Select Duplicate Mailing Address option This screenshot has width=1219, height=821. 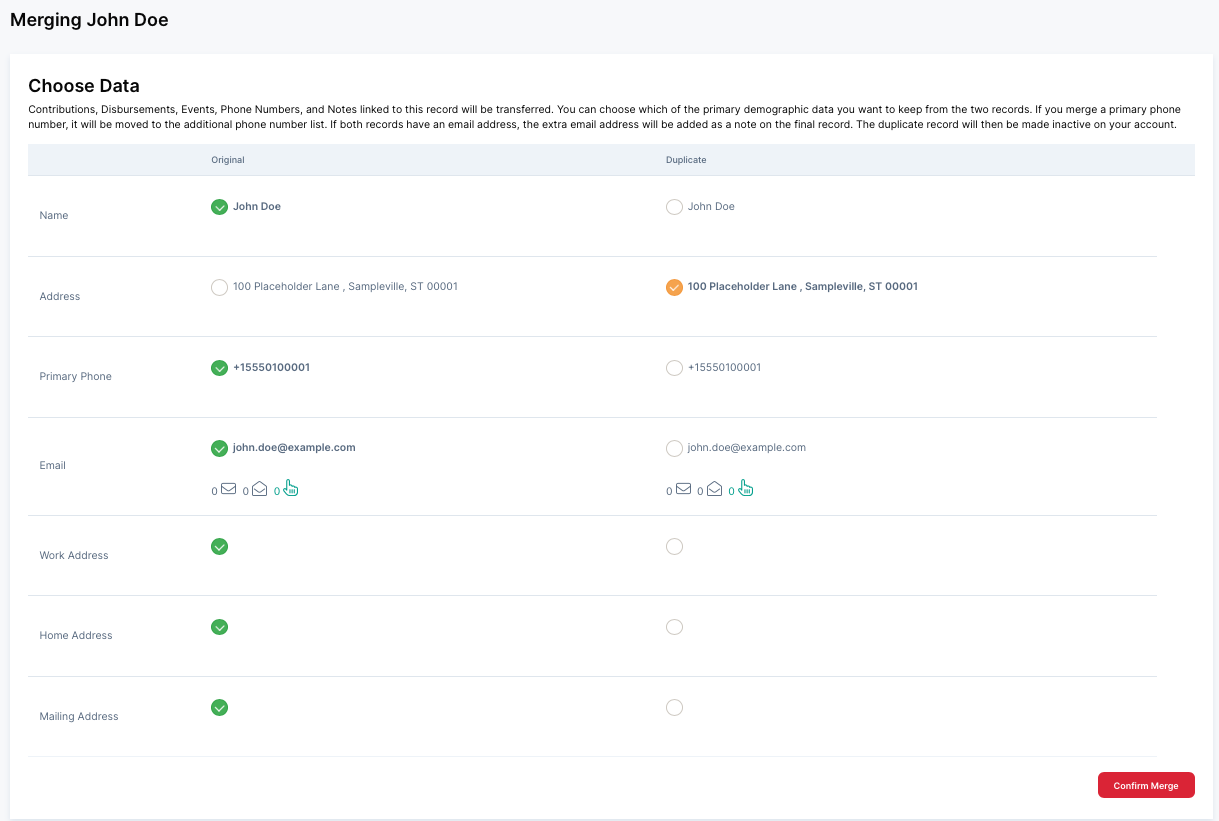tap(674, 707)
